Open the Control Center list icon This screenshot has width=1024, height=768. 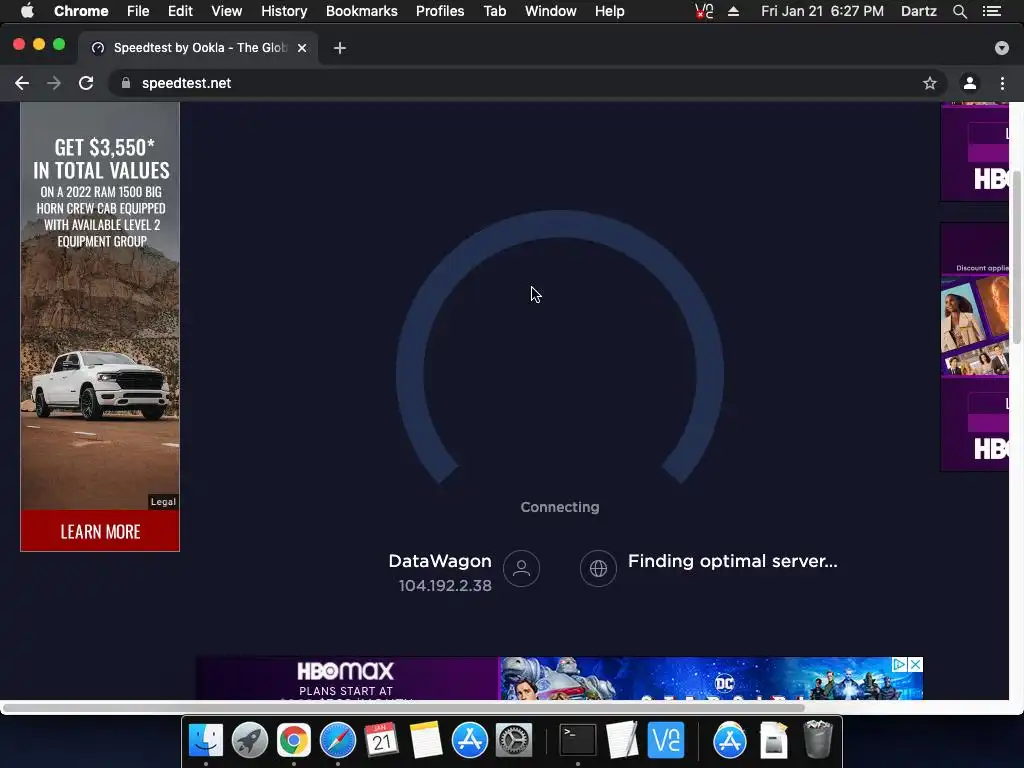tap(992, 11)
